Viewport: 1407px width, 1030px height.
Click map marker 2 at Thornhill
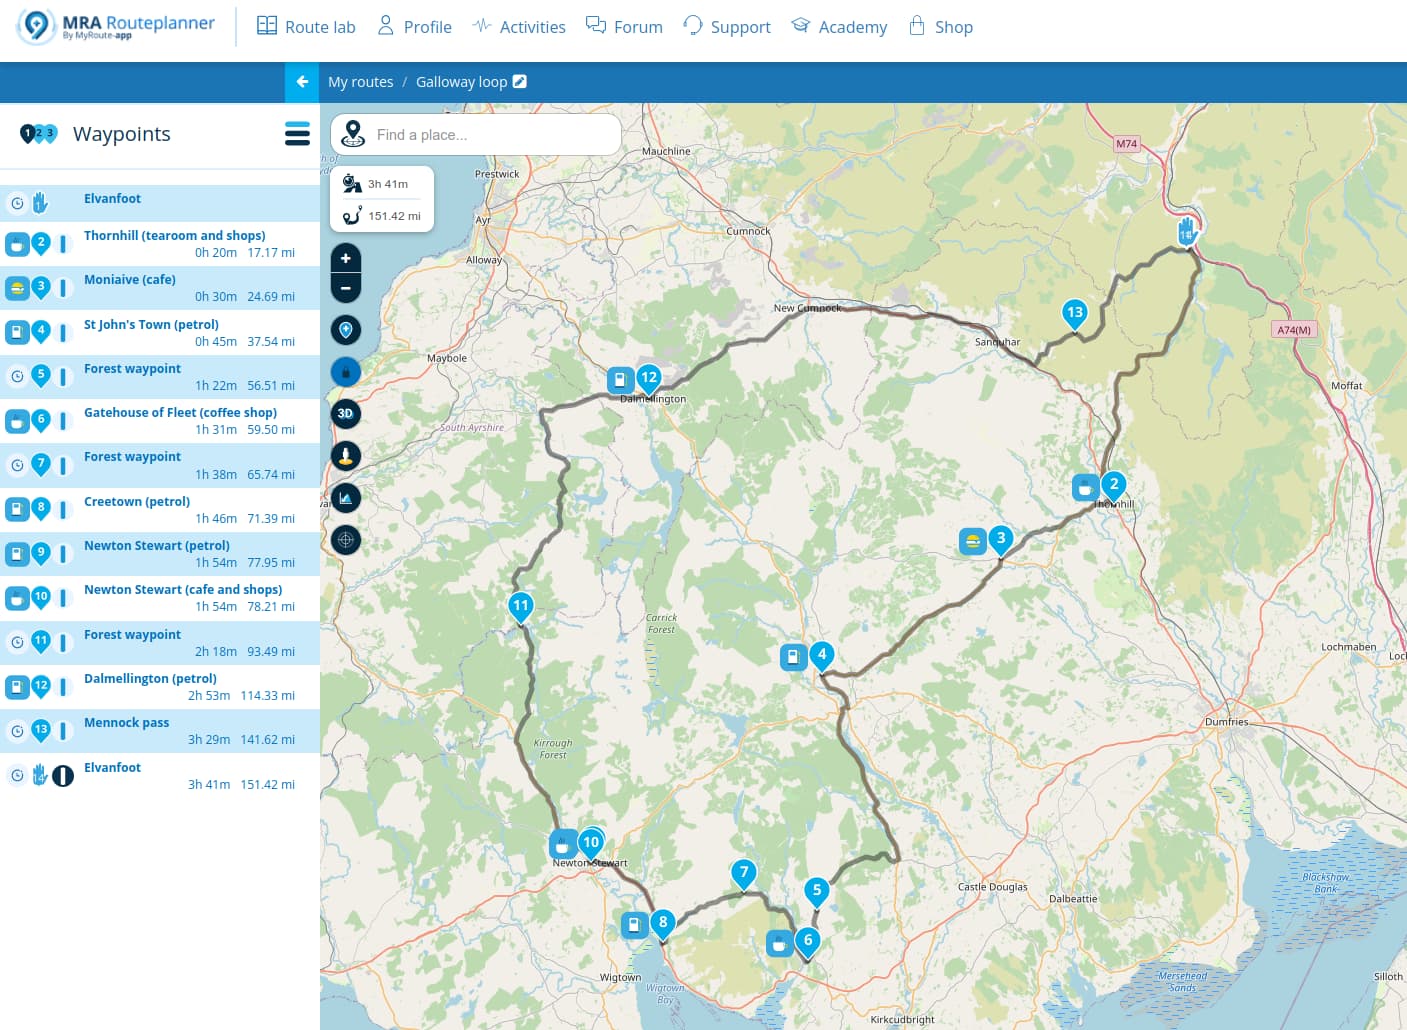tap(1114, 485)
